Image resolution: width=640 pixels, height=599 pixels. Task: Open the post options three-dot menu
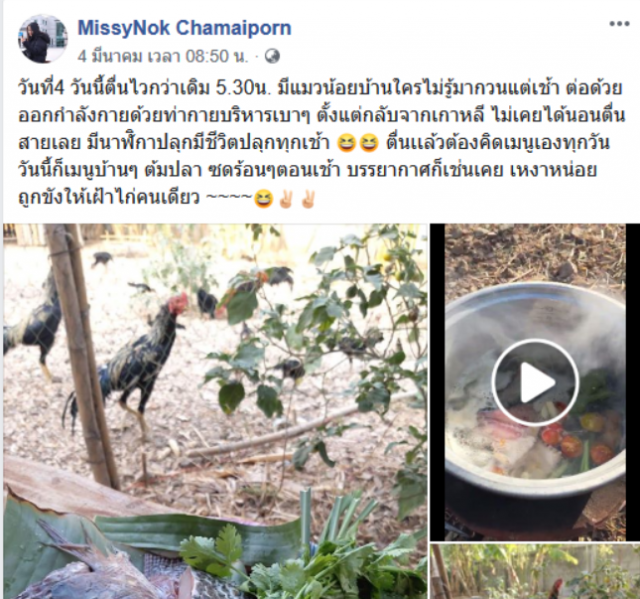coord(619,24)
